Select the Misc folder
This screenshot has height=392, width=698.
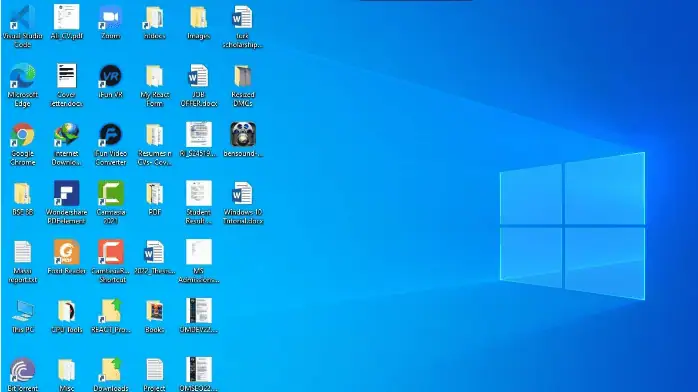coord(66,370)
